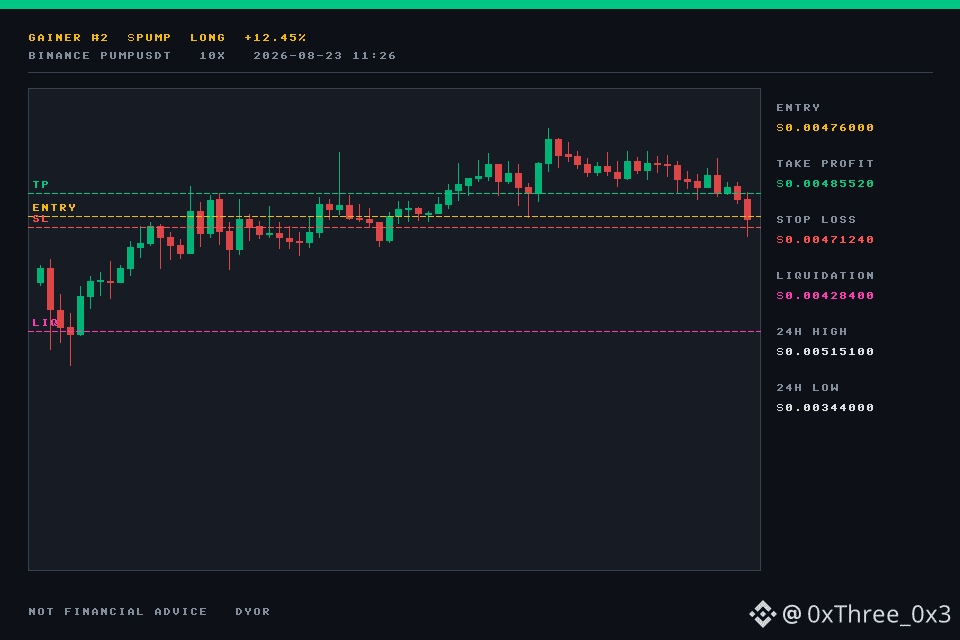Click BINANCE PUMPUSDT pair text
This screenshot has width=960, height=640.
point(99,55)
